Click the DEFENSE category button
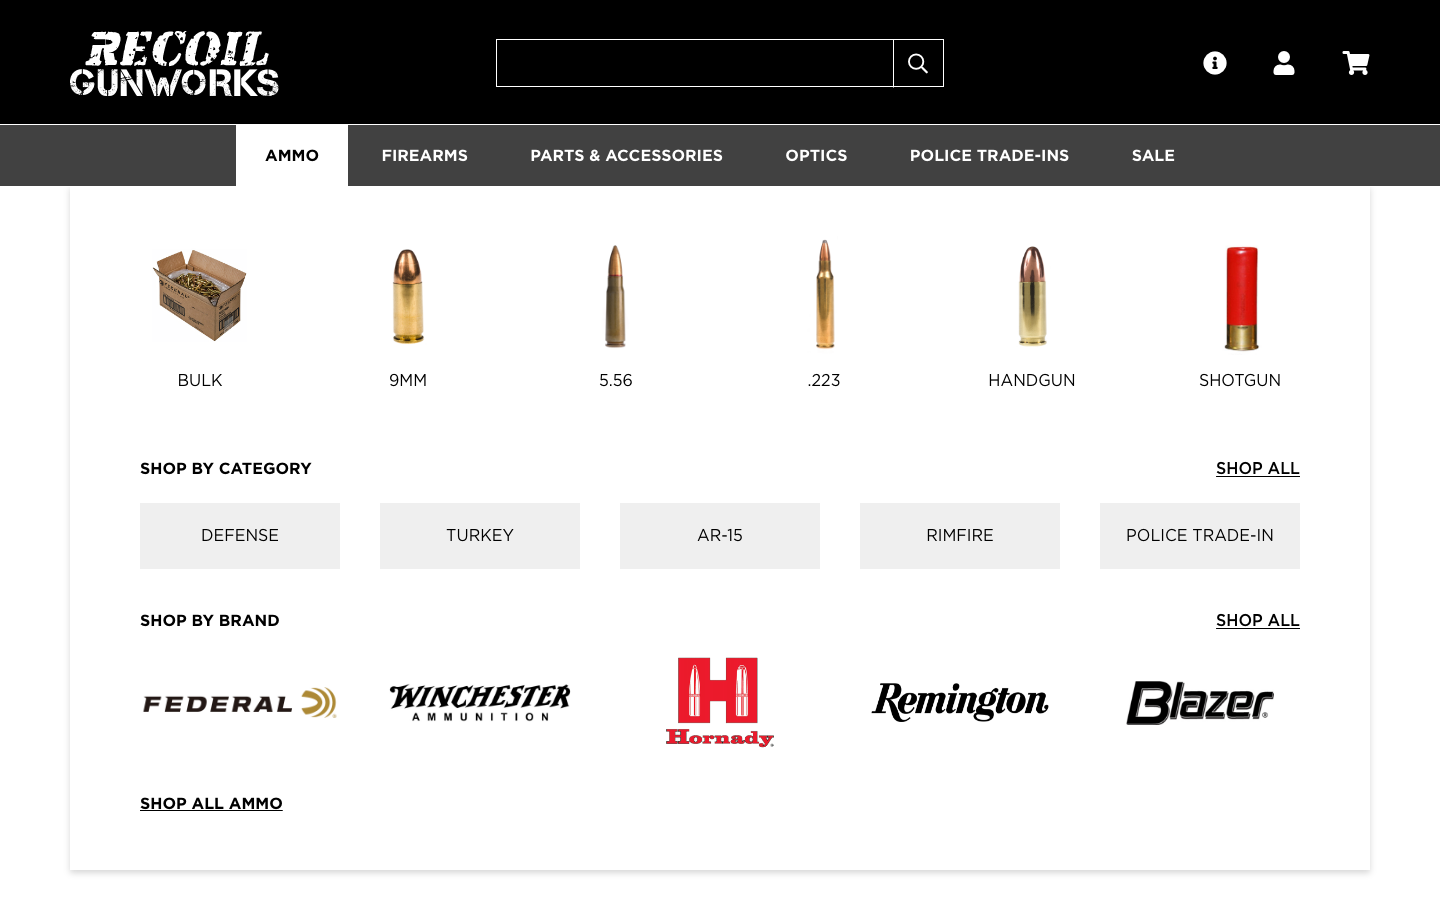1440x900 pixels. 240,536
